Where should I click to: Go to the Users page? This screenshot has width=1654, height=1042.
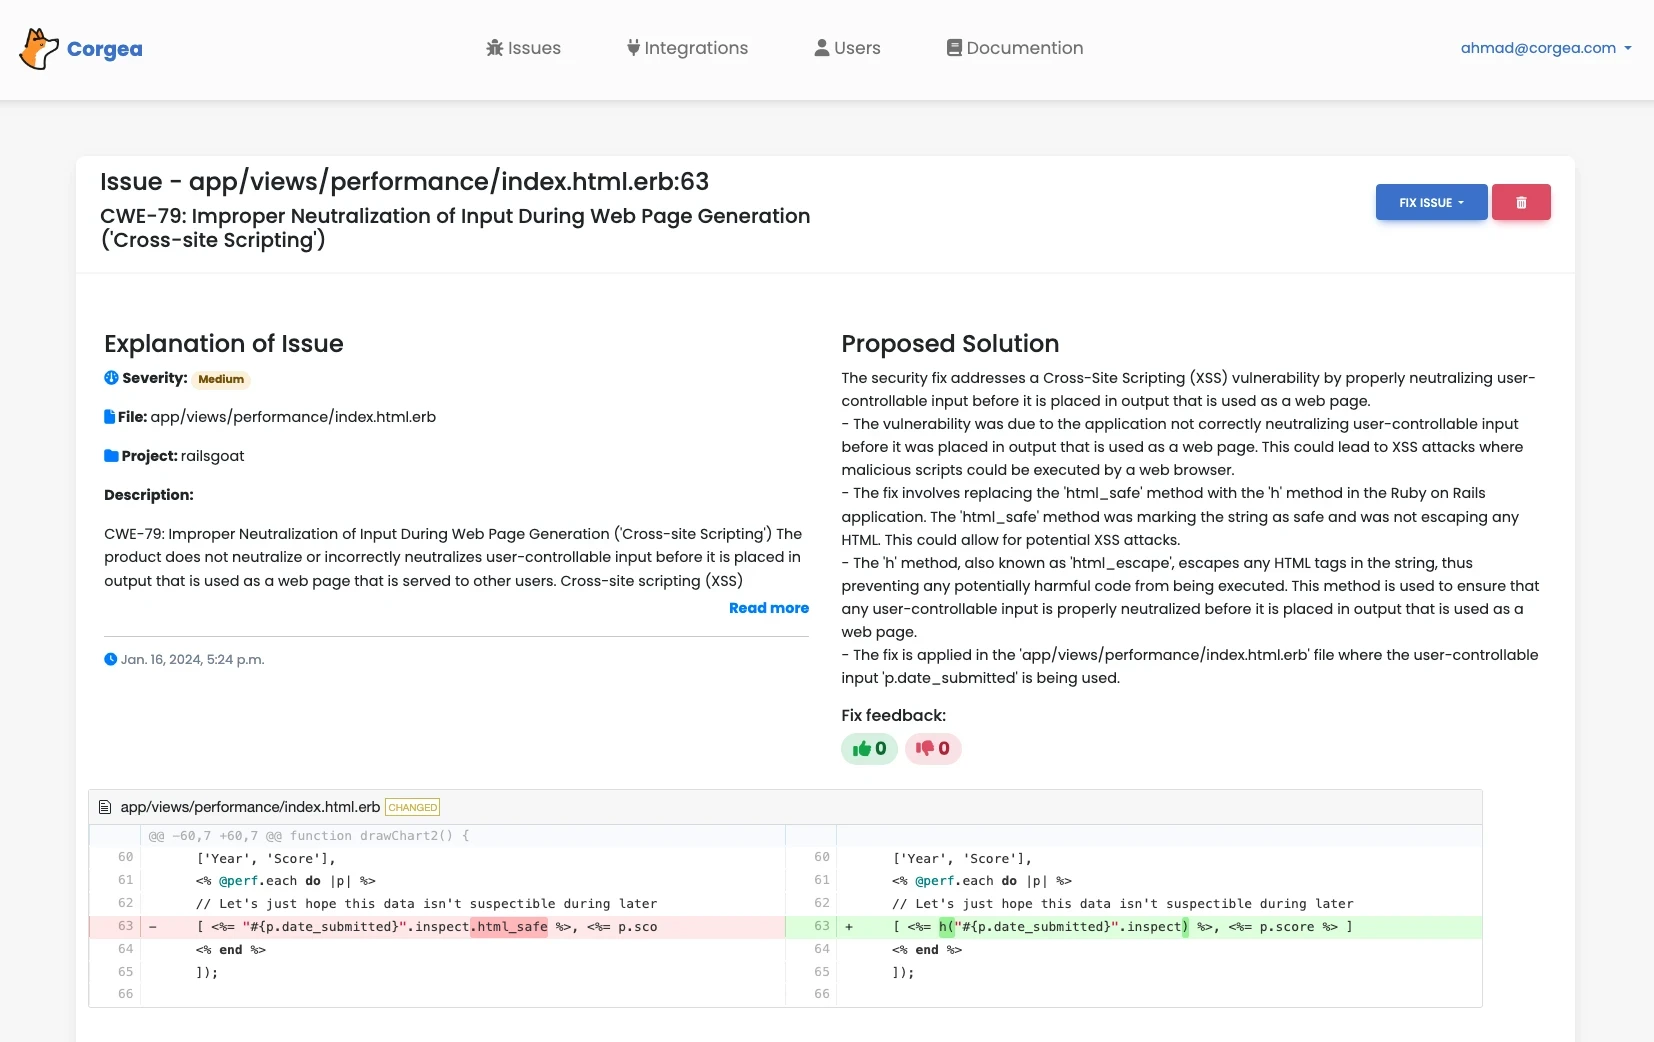(x=847, y=48)
